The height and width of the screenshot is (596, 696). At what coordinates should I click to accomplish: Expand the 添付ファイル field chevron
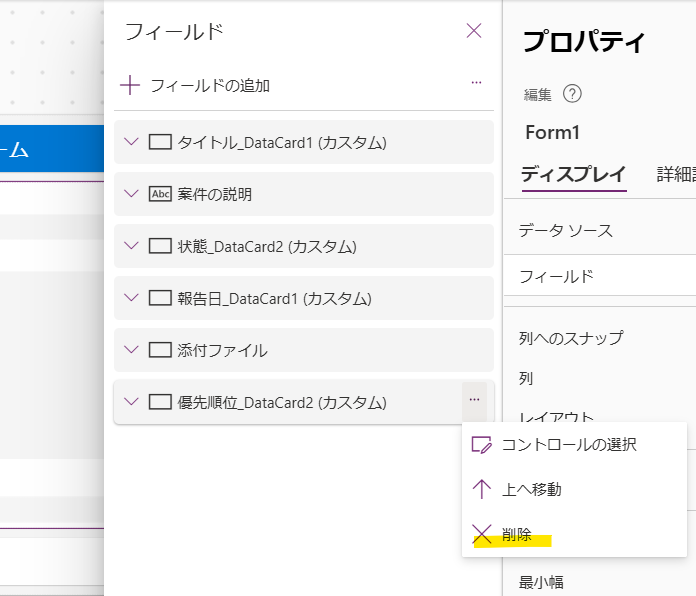pos(131,350)
